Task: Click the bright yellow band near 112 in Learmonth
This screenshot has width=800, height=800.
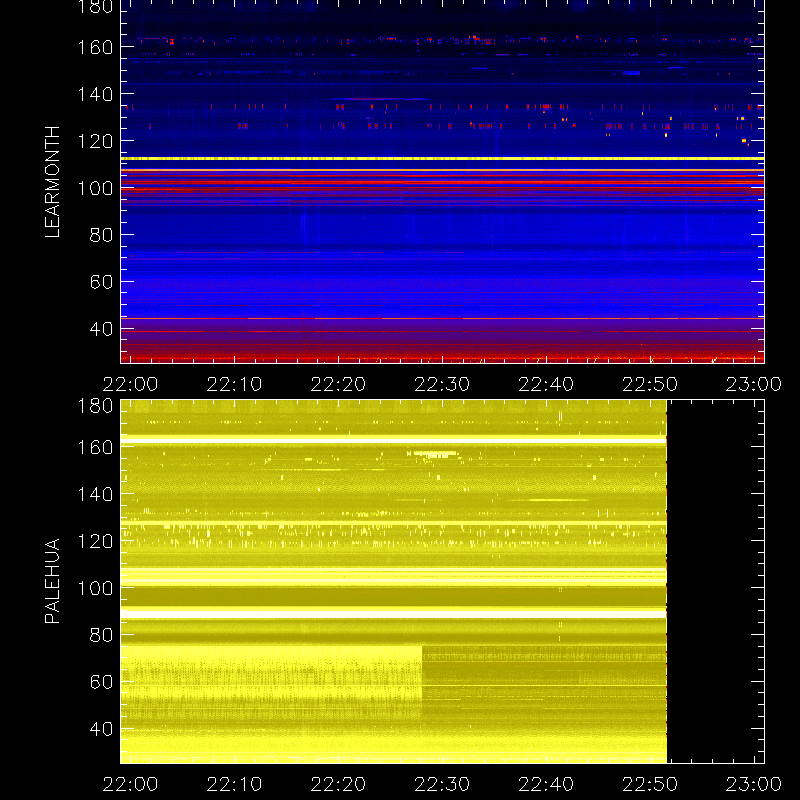Action: [x=442, y=159]
